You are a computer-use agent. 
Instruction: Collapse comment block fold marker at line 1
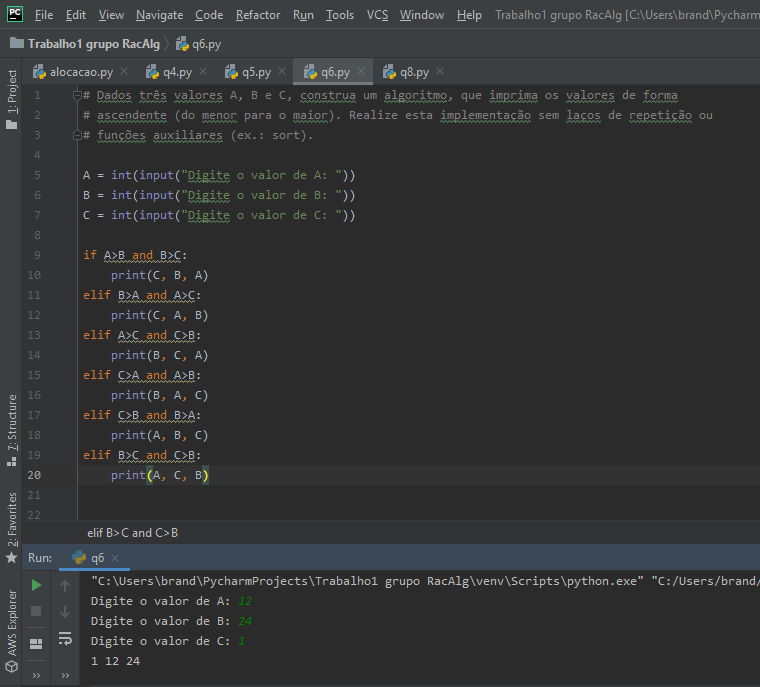point(77,95)
